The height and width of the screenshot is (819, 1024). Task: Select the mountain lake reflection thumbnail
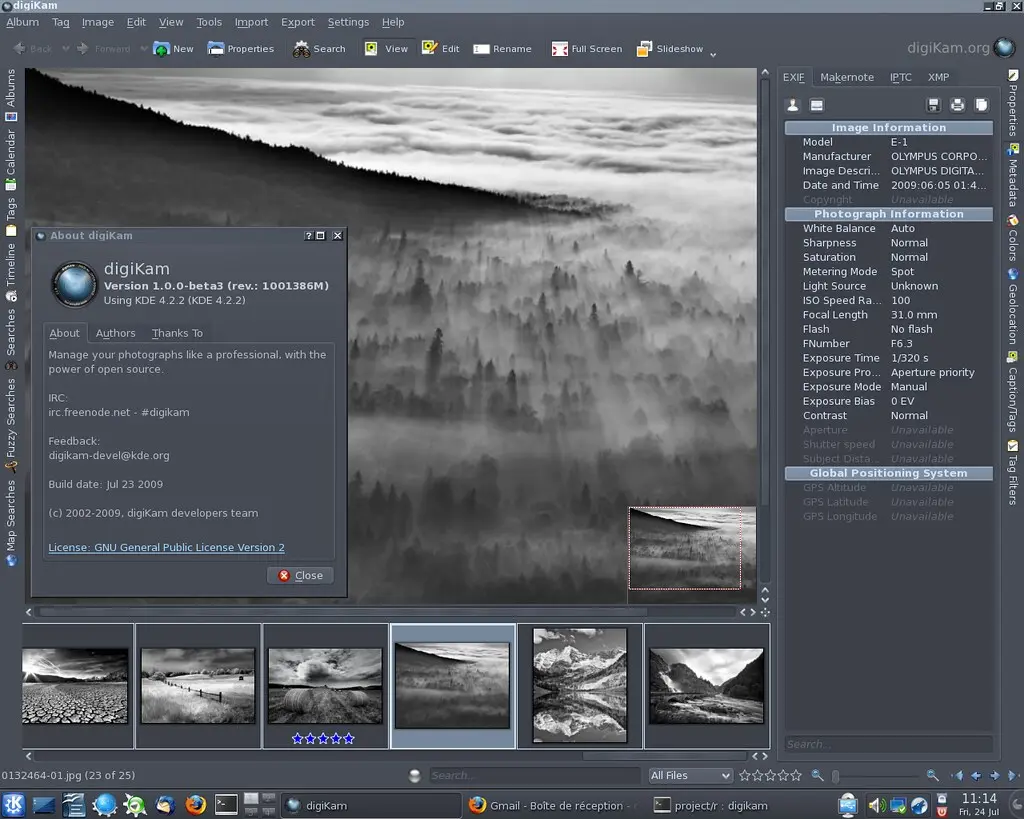pyautogui.click(x=580, y=685)
